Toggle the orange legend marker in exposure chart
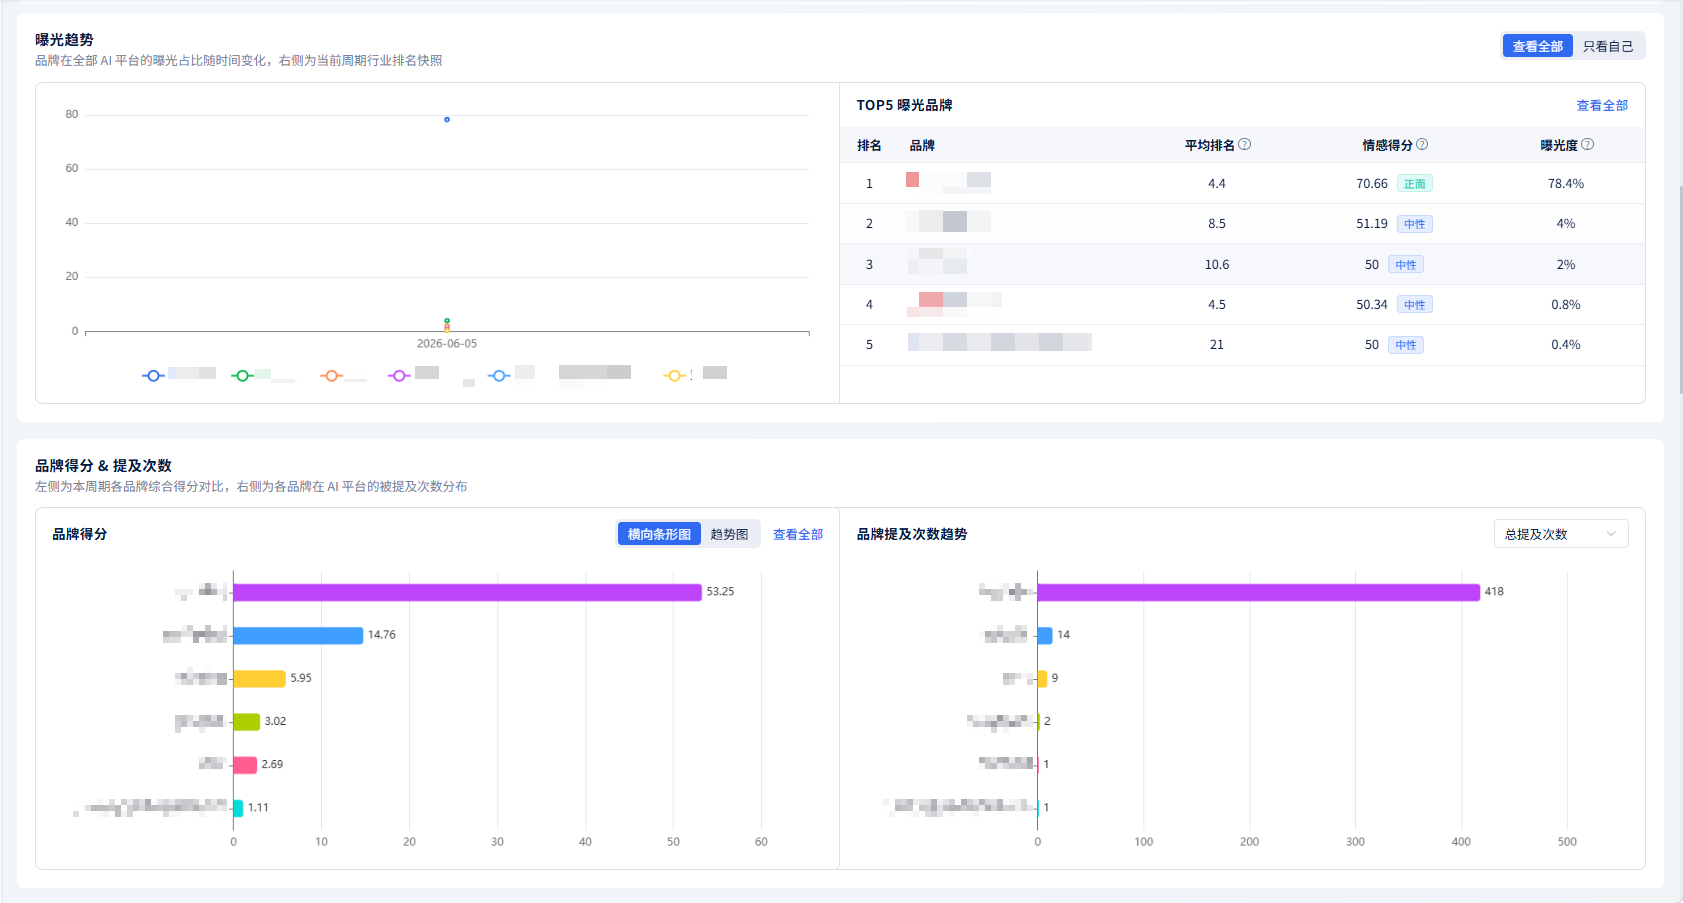This screenshot has width=1683, height=903. tap(331, 376)
